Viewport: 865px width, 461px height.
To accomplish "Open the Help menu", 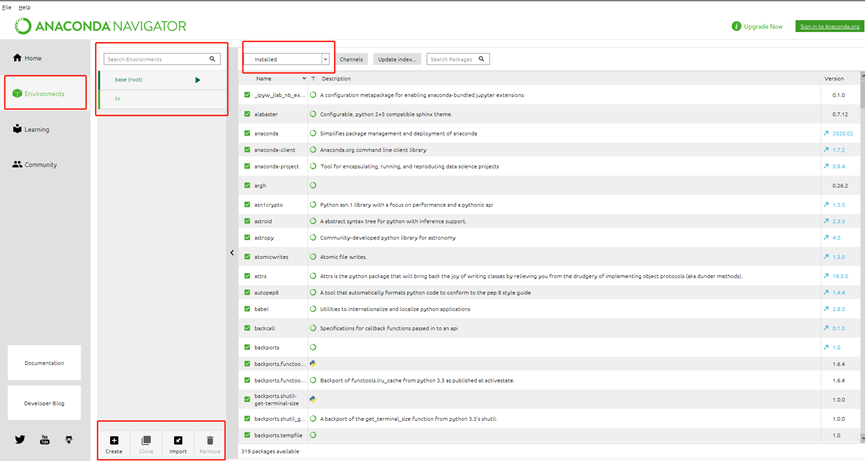I will click(24, 7).
